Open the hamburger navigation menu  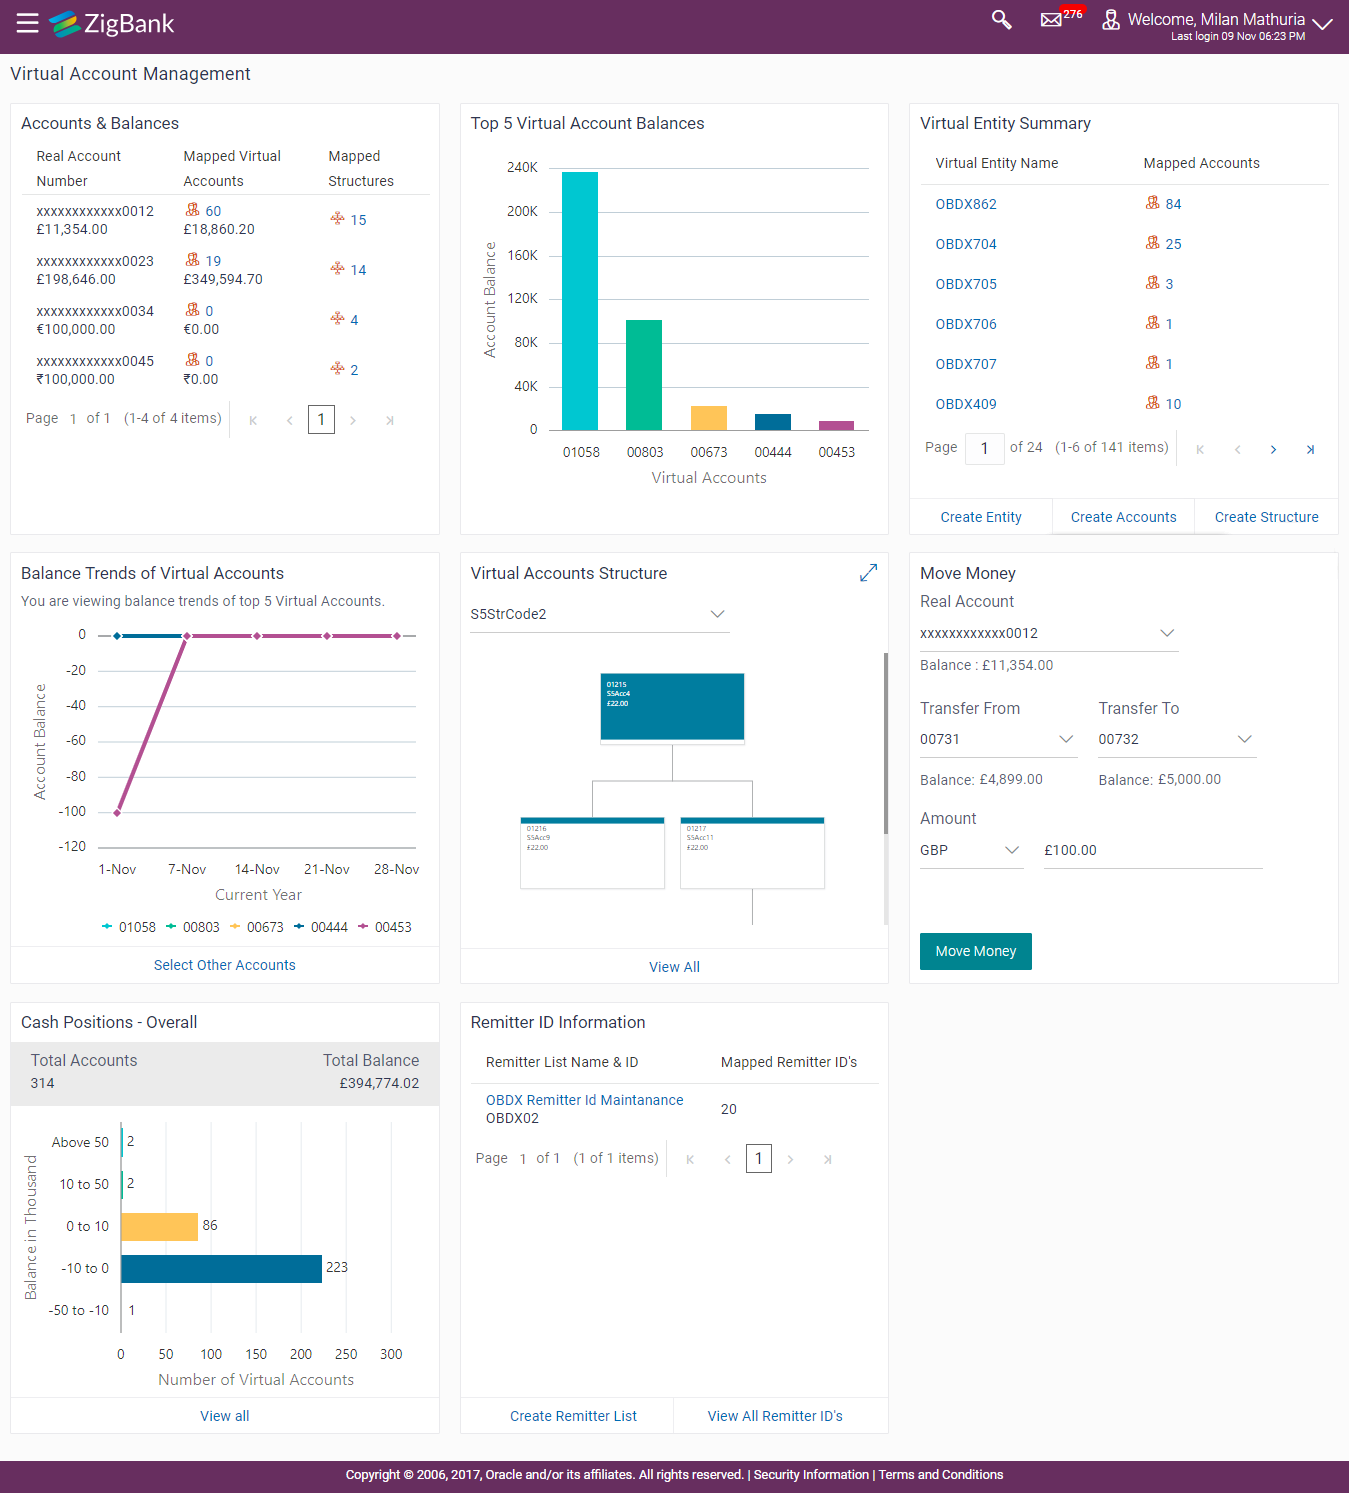(x=27, y=23)
